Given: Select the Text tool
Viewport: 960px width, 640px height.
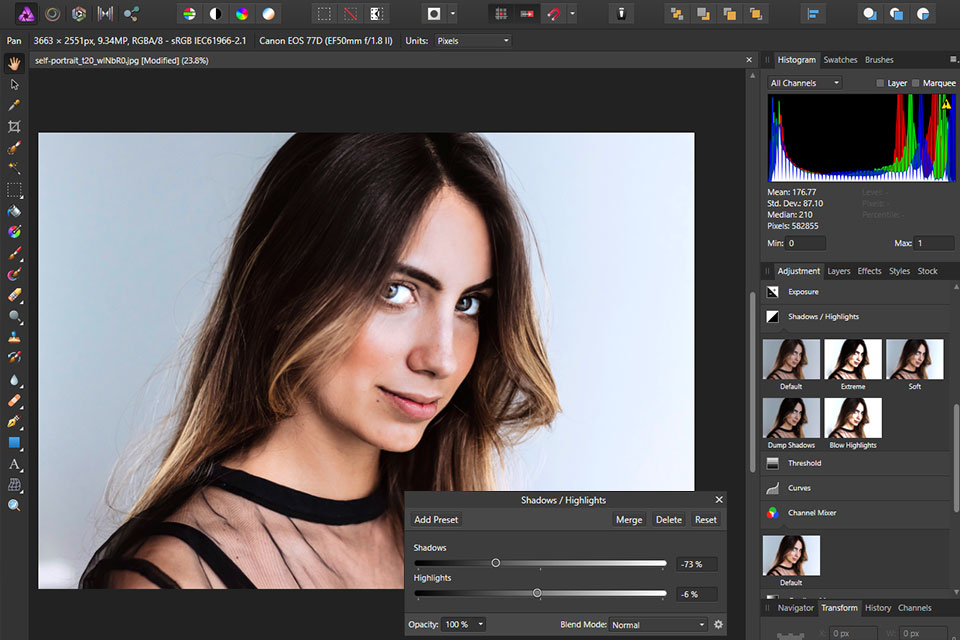Looking at the screenshot, I should tap(14, 464).
